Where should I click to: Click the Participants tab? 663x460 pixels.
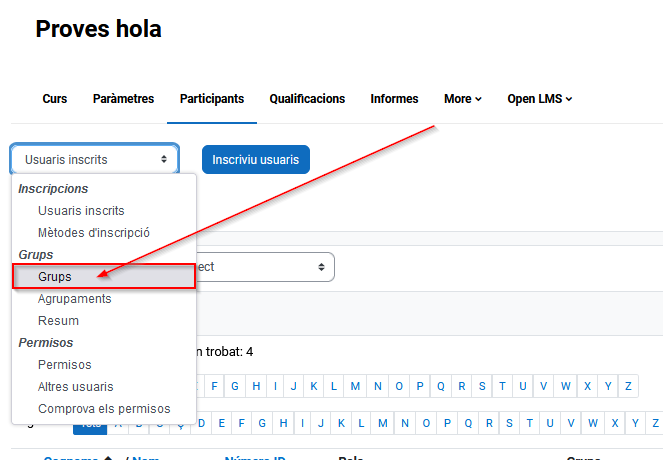point(212,99)
